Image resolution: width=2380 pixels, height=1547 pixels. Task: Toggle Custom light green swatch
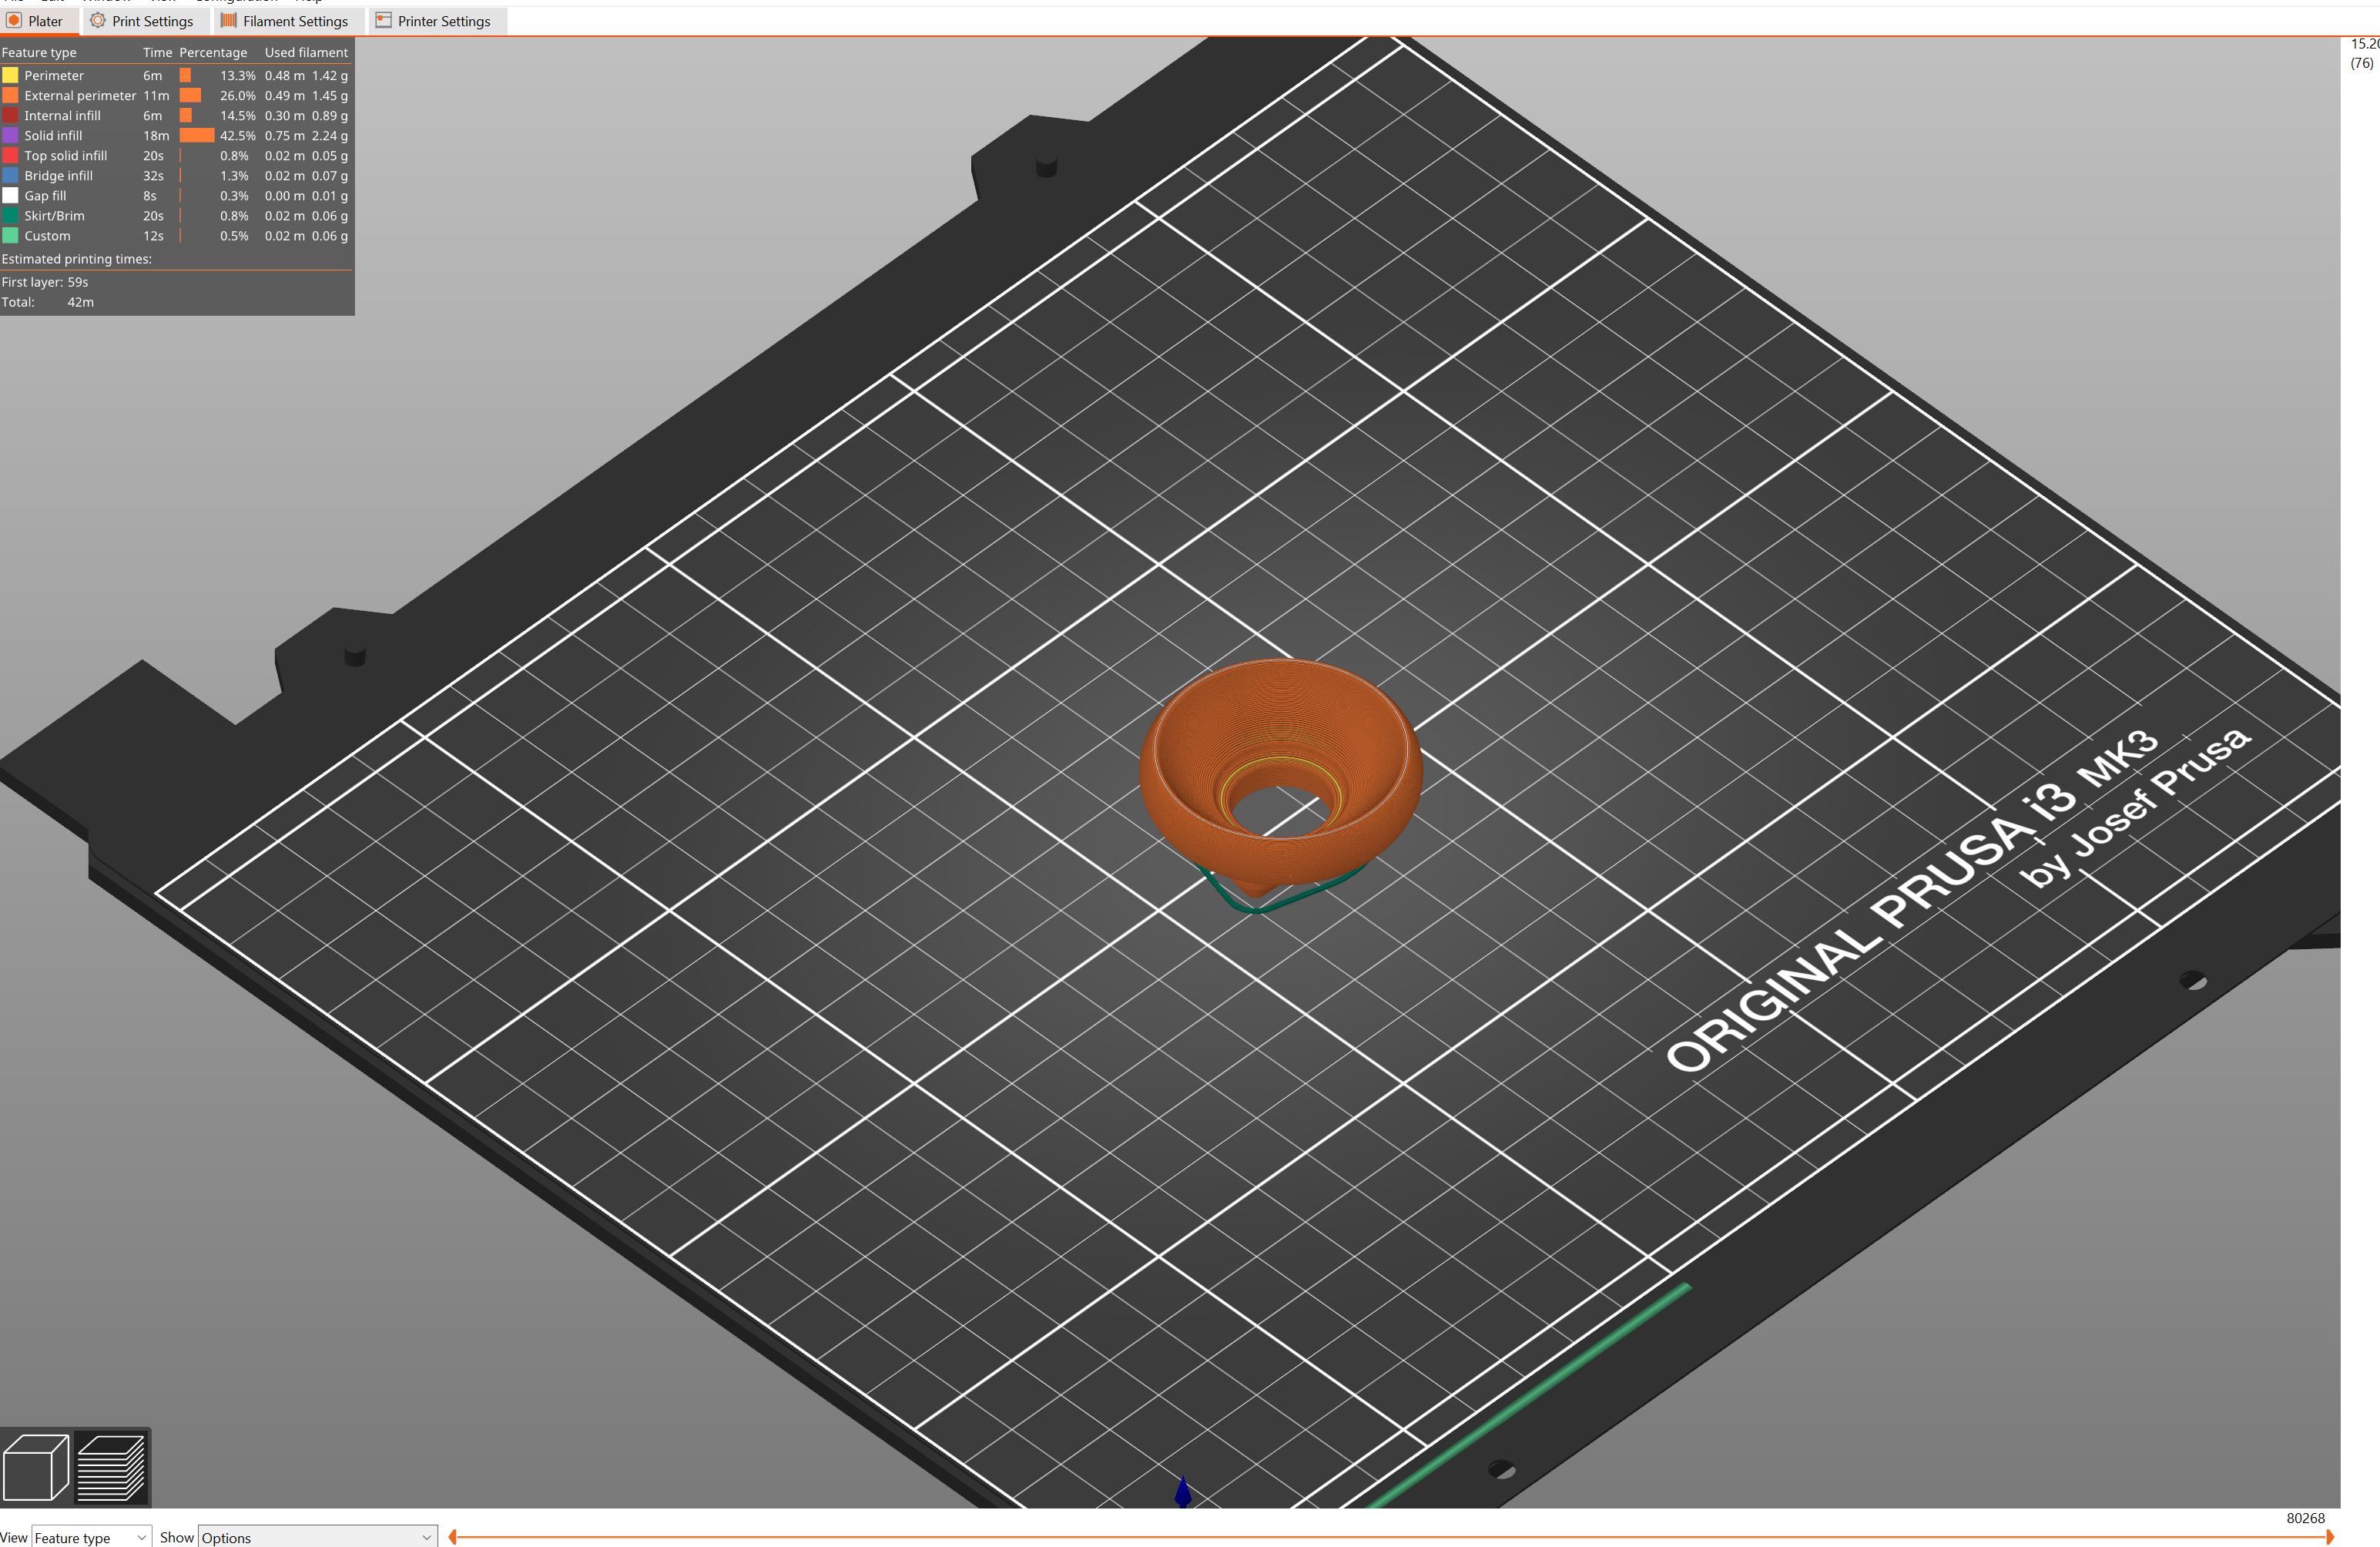(x=10, y=235)
